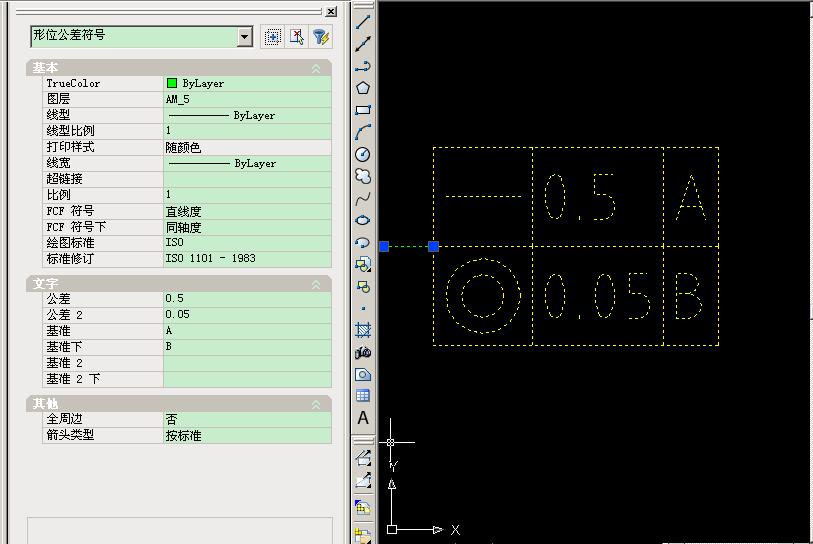
Task: Click the 图层 property label
Action: point(58,99)
